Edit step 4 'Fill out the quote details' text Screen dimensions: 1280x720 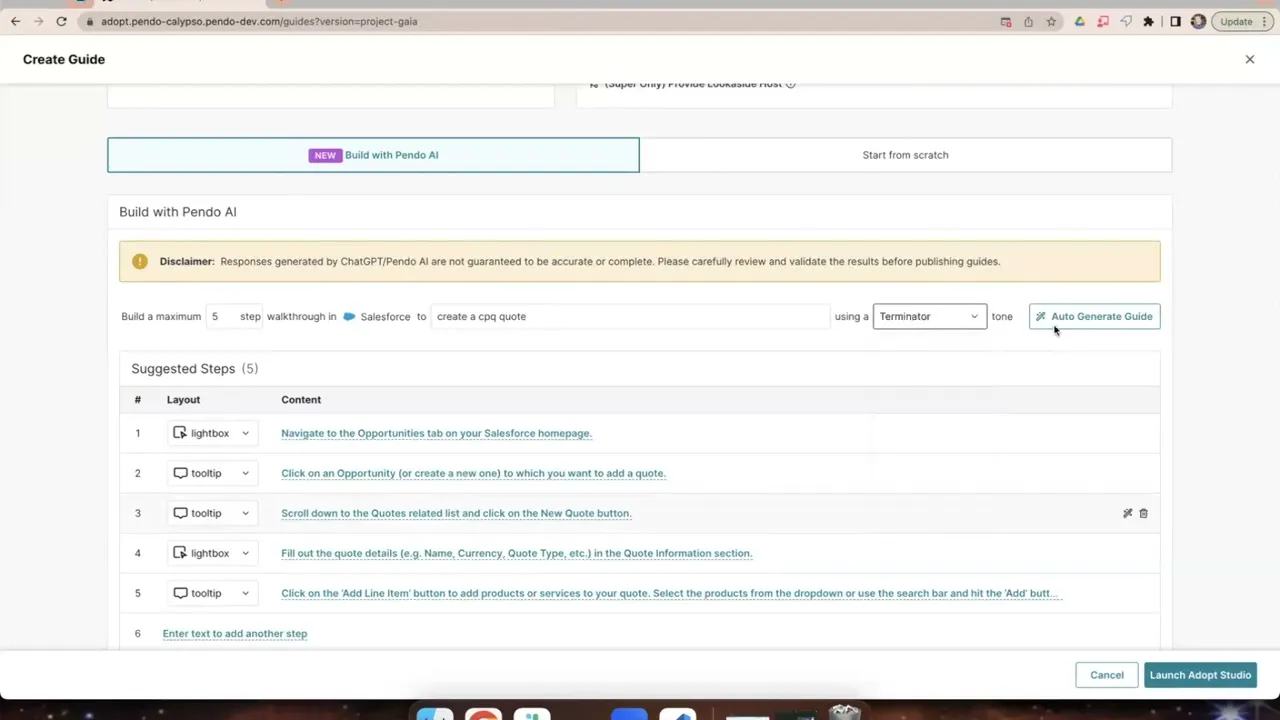pos(516,553)
